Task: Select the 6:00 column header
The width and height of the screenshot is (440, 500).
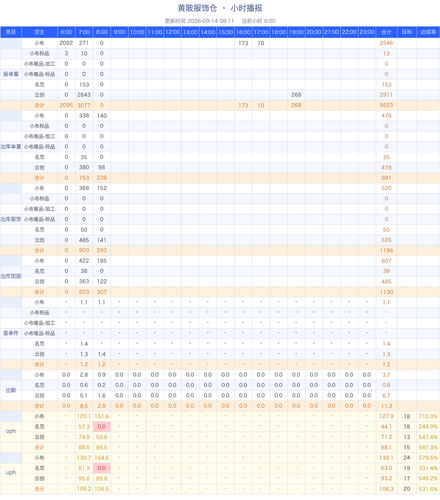Action: tap(66, 32)
